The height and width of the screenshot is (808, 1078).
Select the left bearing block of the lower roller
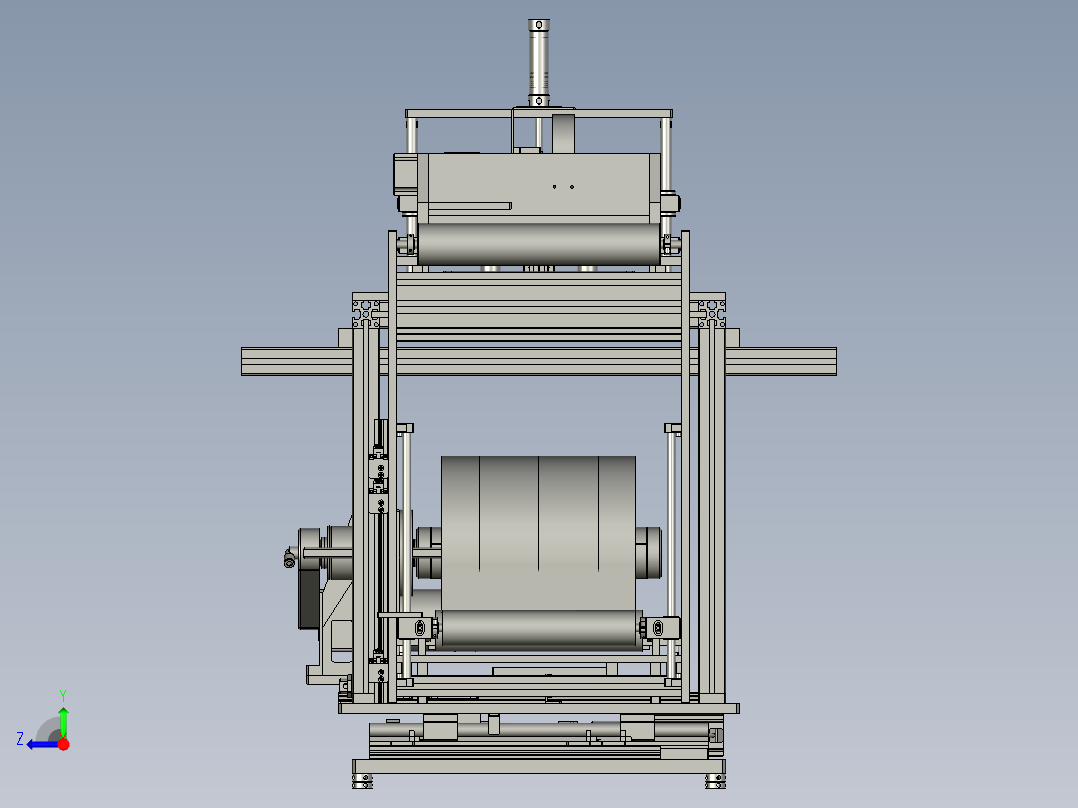pos(417,628)
